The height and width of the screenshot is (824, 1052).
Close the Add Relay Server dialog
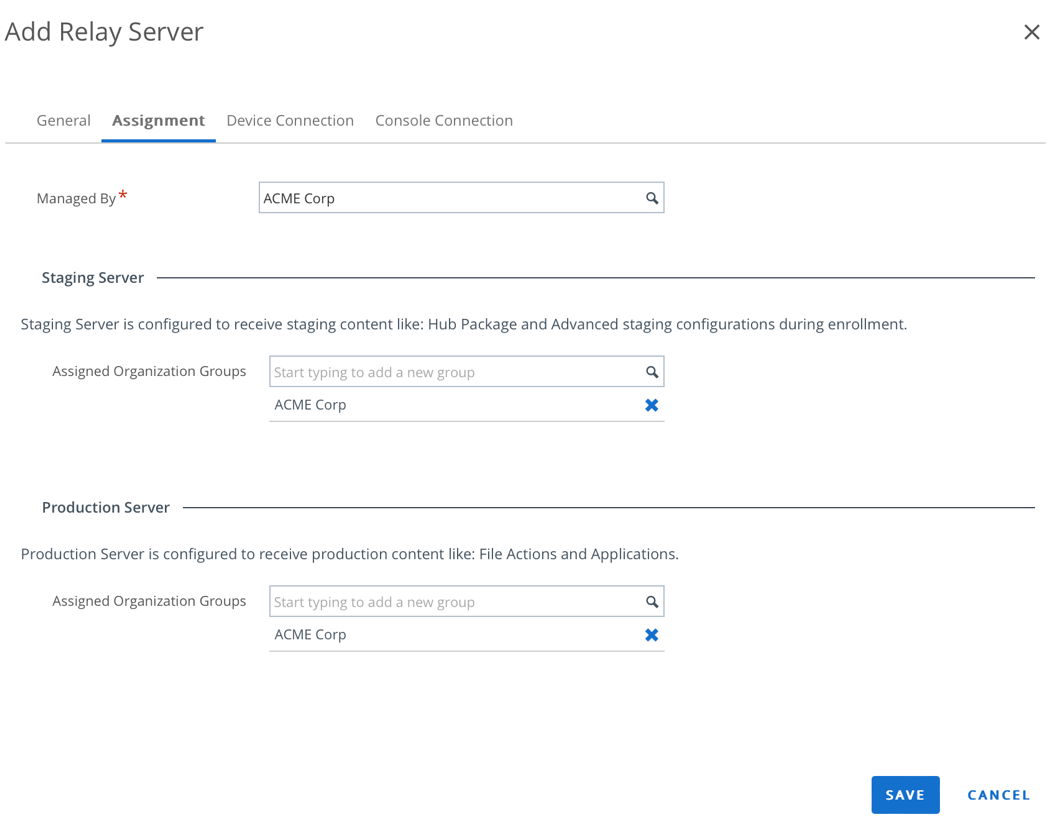point(1031,32)
